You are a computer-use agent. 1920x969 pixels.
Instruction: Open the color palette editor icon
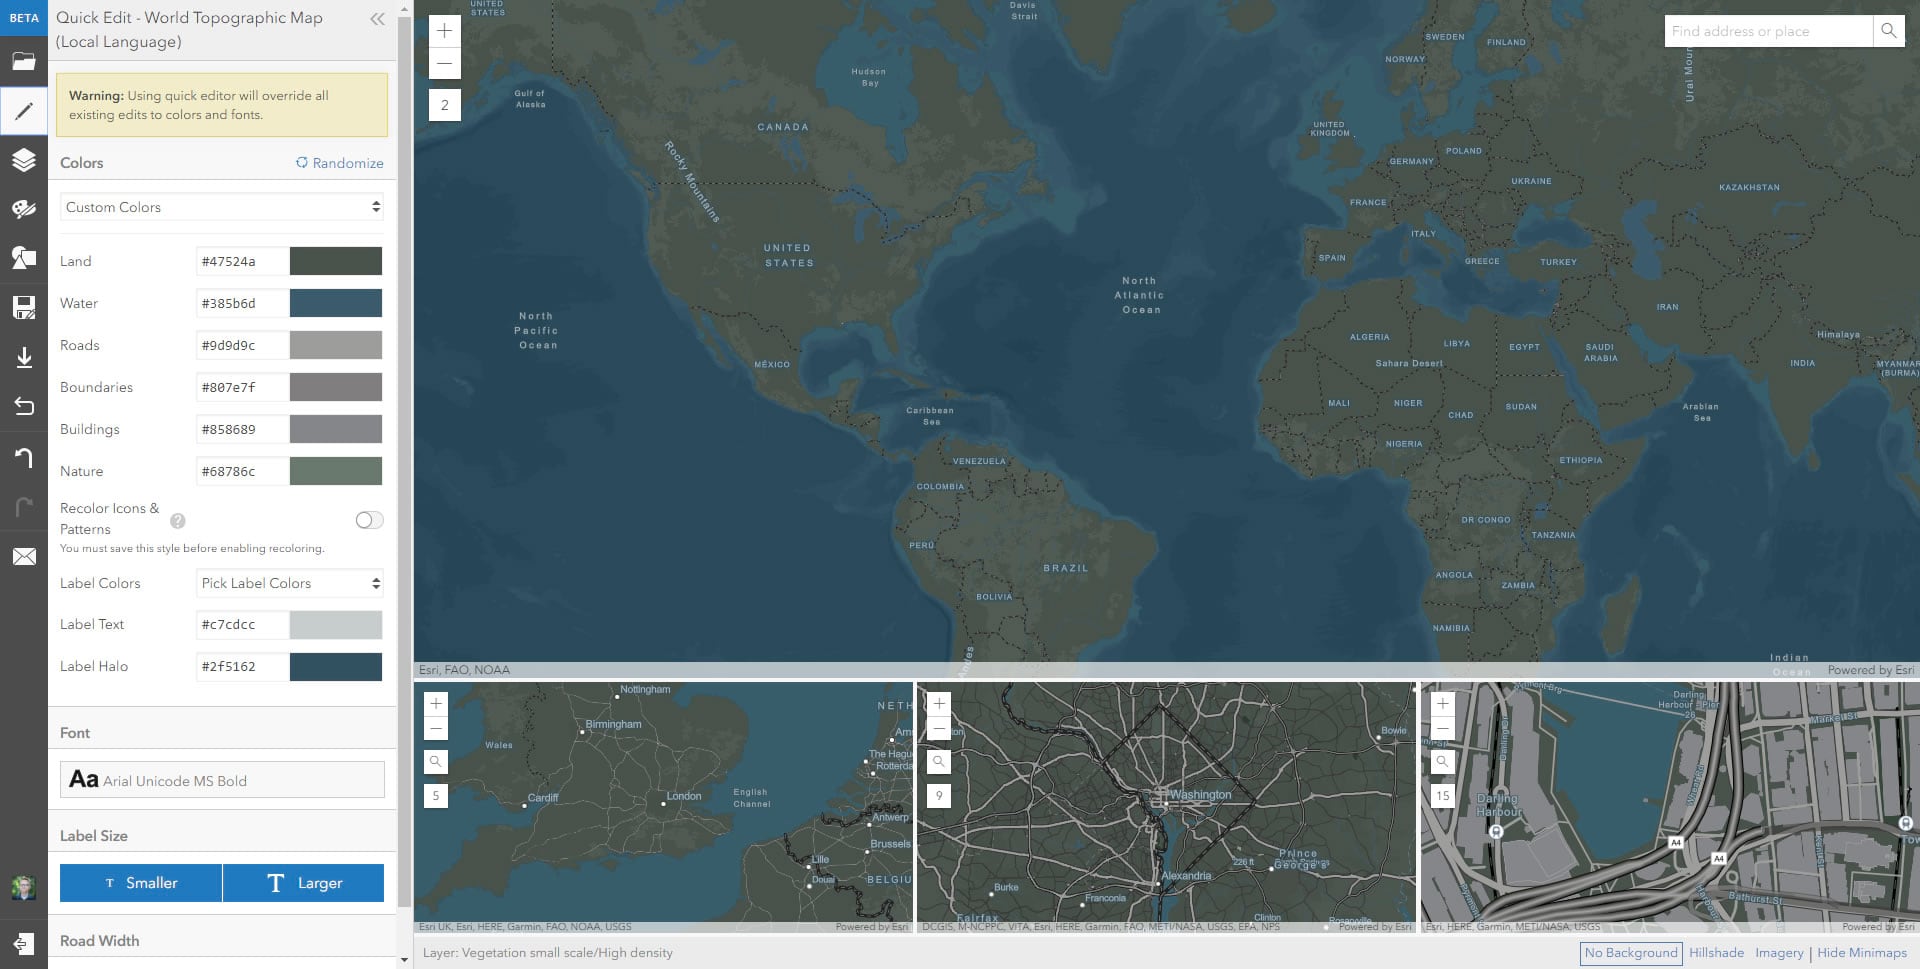tap(24, 209)
